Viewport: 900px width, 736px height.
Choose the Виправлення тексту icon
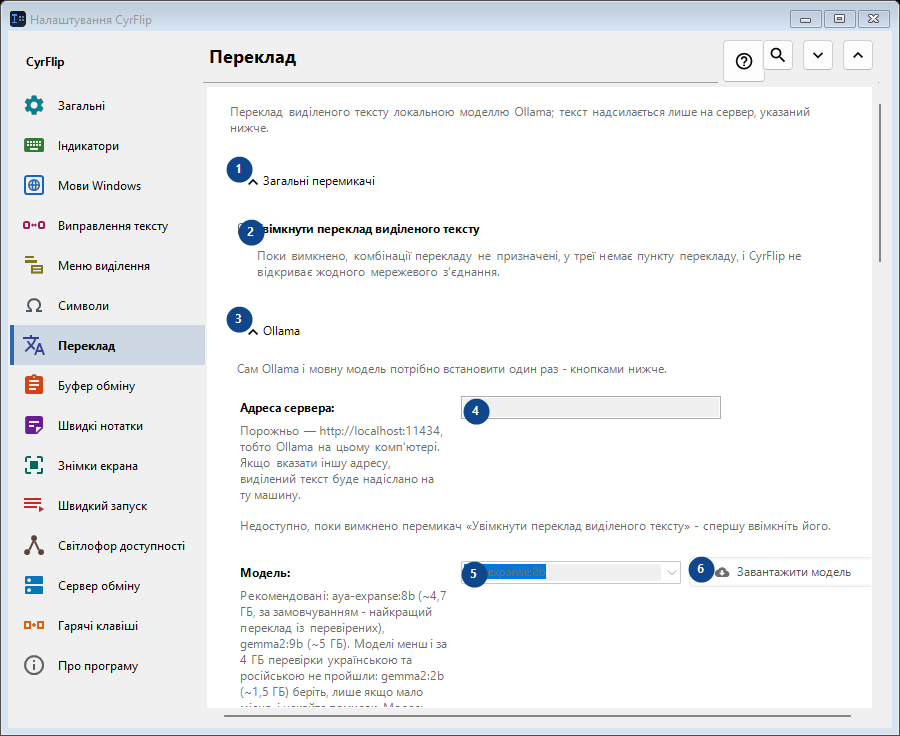pyautogui.click(x=34, y=225)
